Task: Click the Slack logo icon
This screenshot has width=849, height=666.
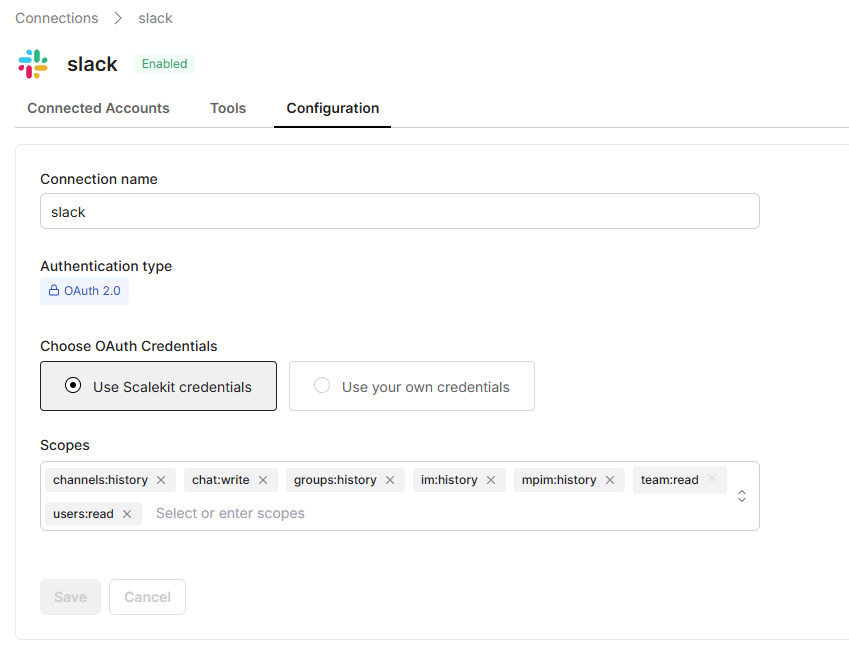Action: [33, 64]
